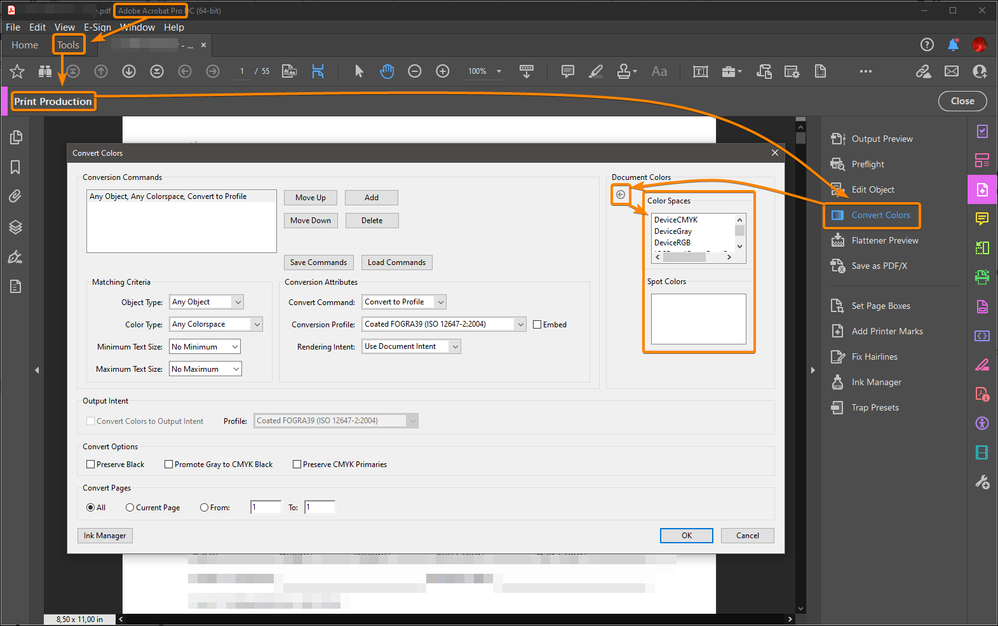Toggle the Embed profile checkbox
Viewport: 998px width, 626px height.
(x=537, y=325)
